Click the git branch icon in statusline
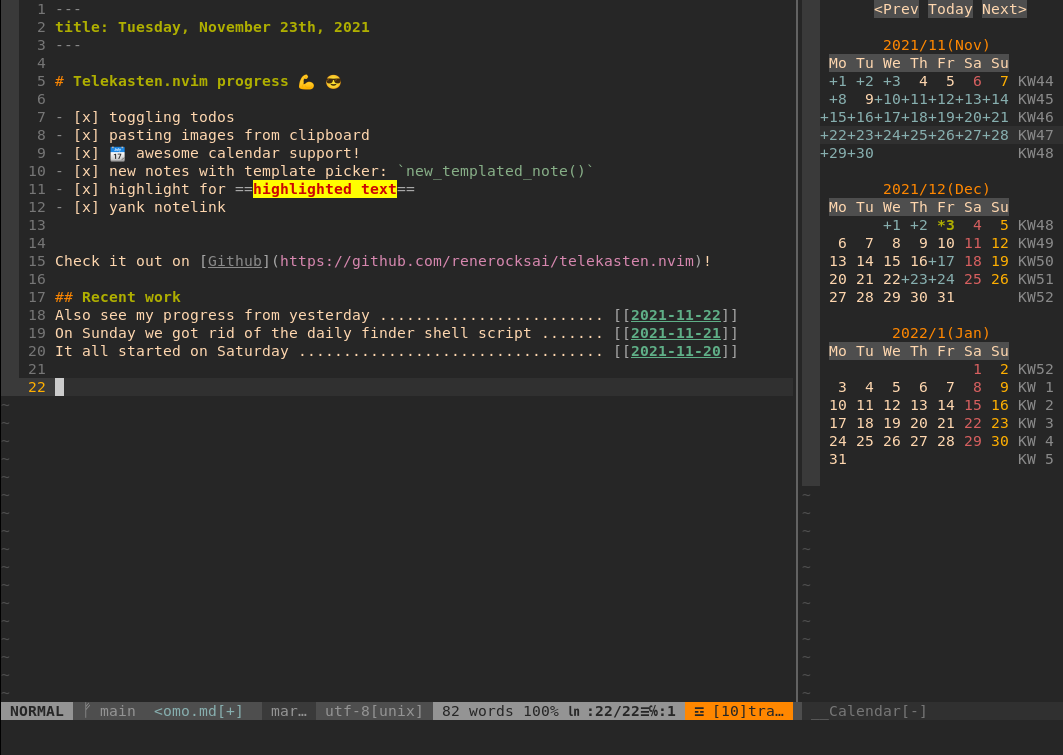1063x755 pixels. click(88, 711)
